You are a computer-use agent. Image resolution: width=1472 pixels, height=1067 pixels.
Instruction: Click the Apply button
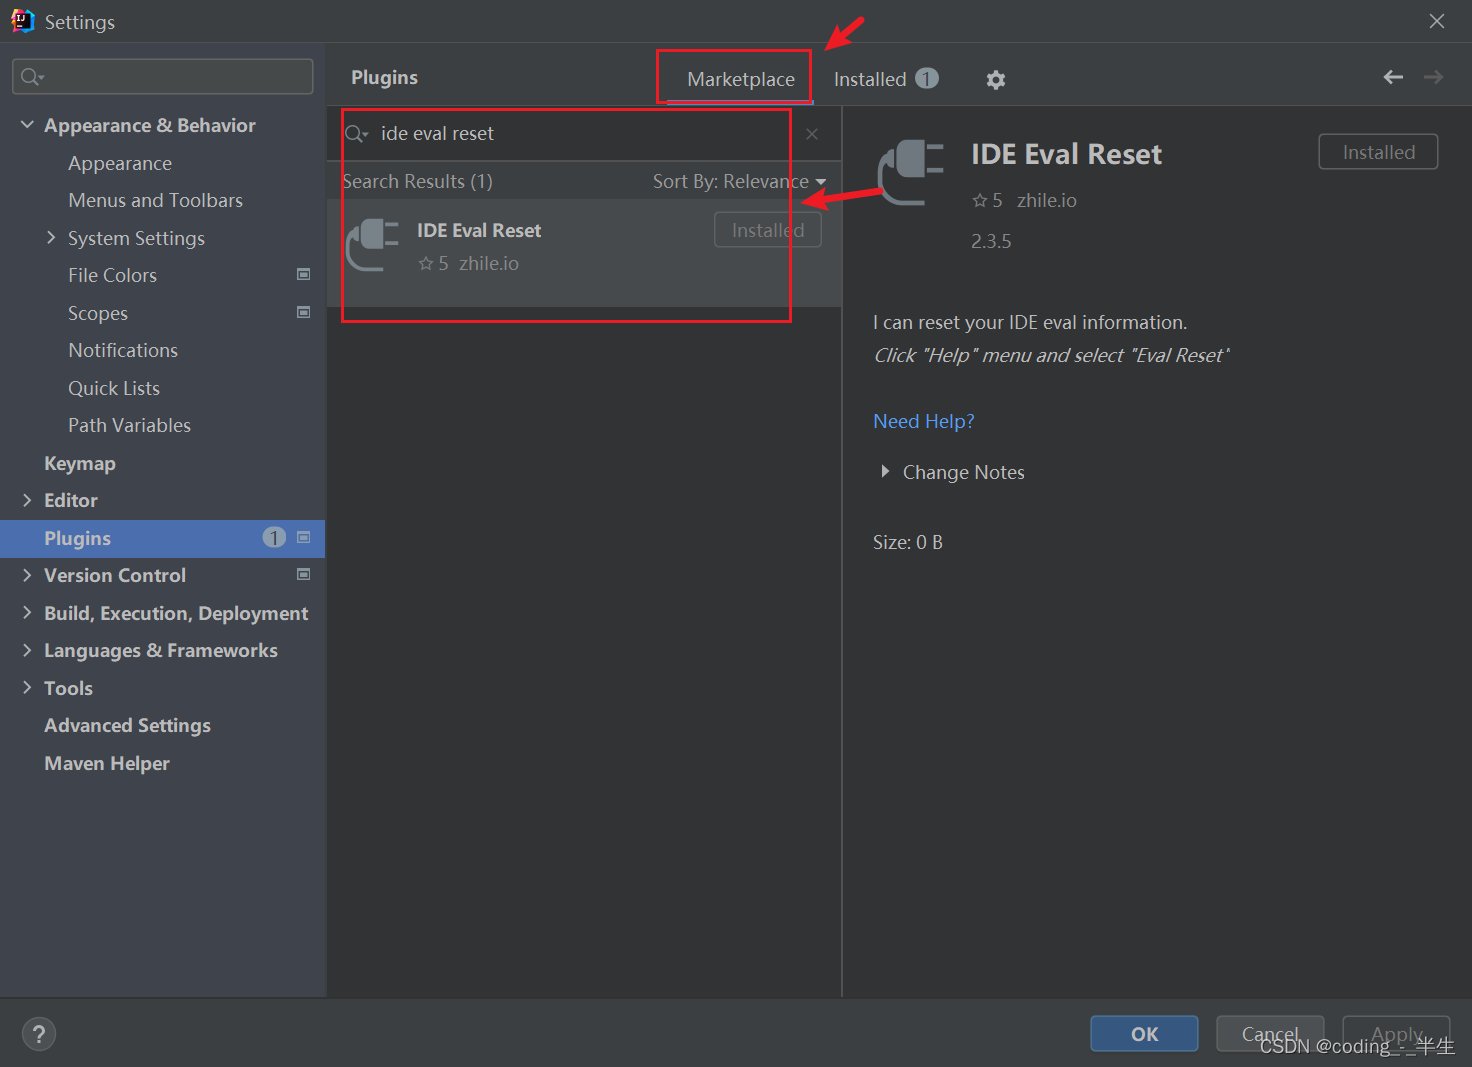pyautogui.click(x=1396, y=1034)
